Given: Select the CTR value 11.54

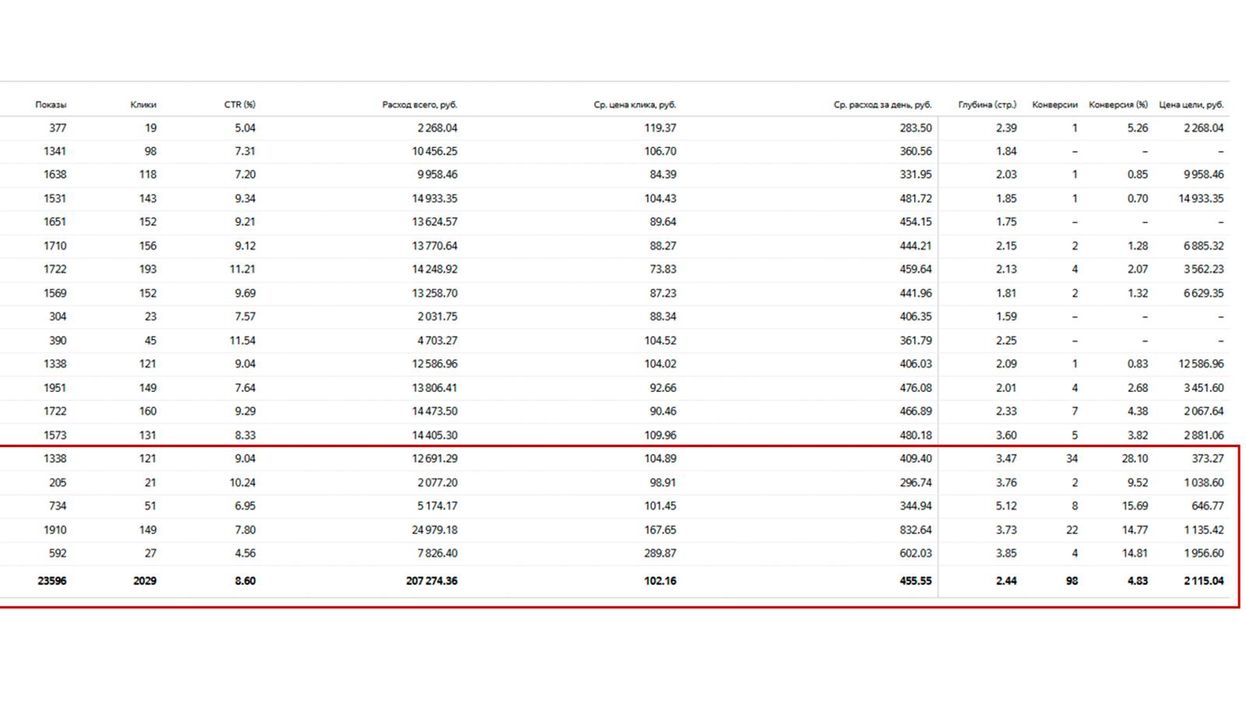Looking at the screenshot, I should [x=241, y=341].
